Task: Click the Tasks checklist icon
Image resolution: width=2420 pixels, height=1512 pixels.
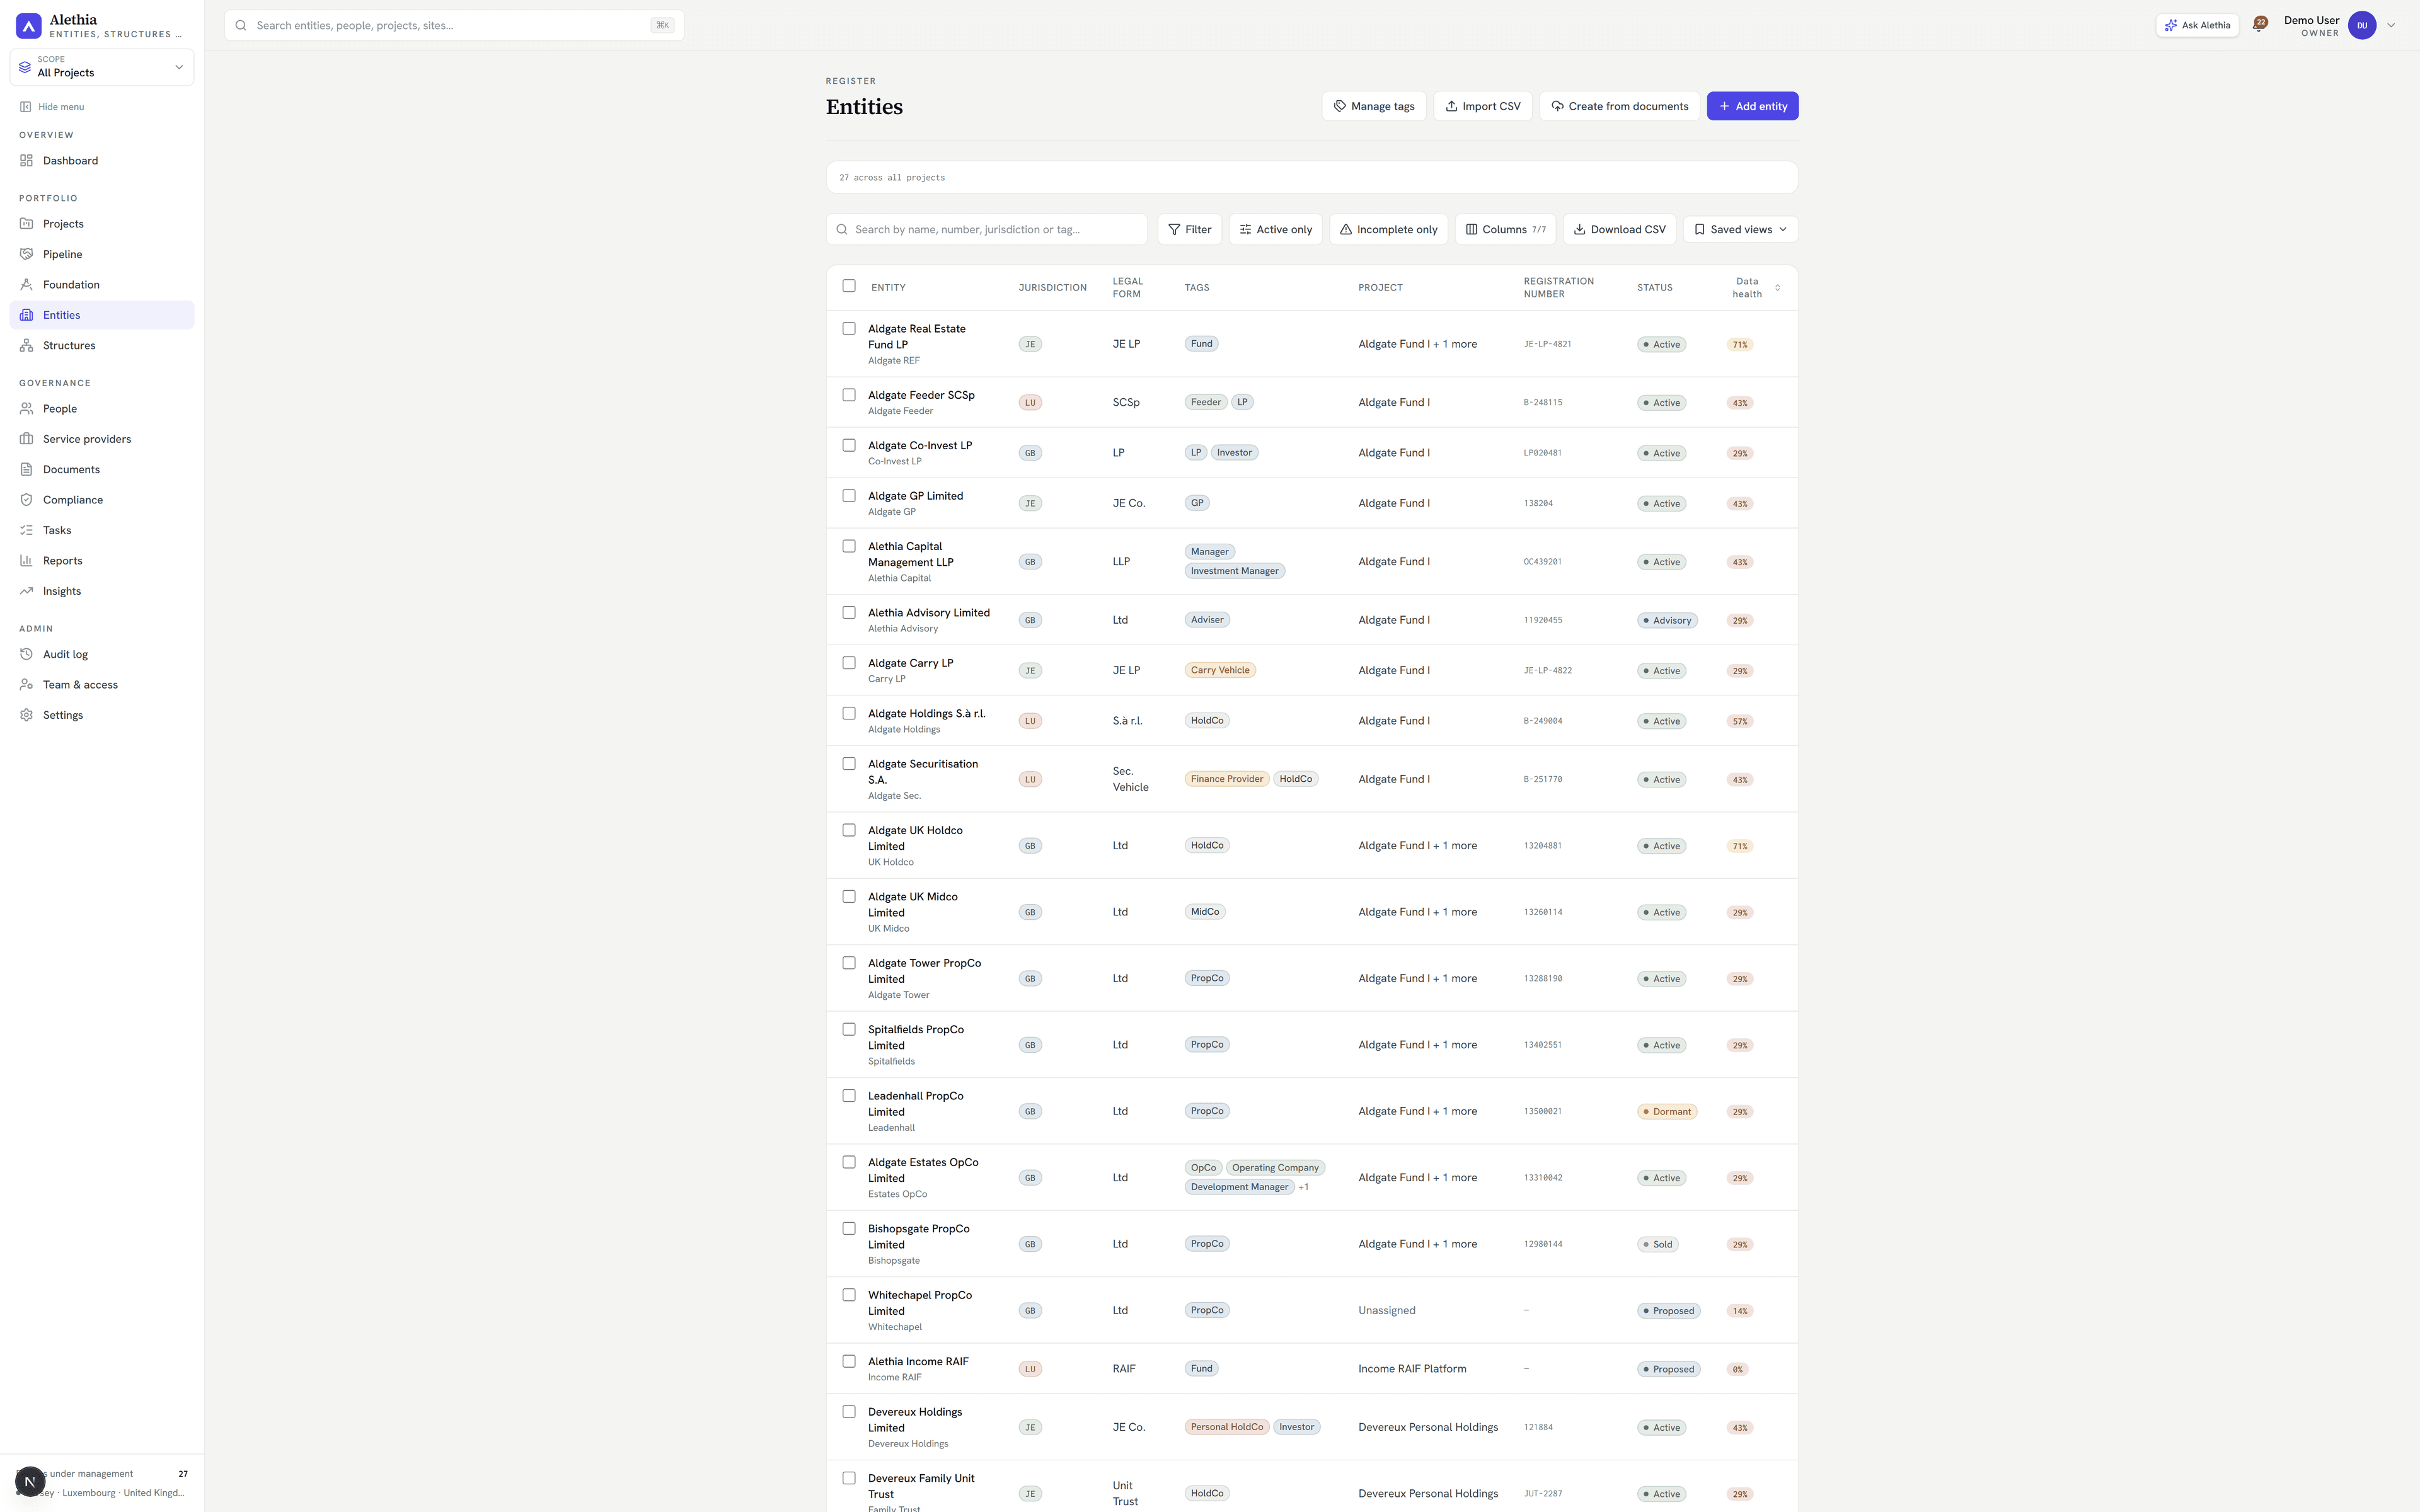Action: tap(27, 530)
